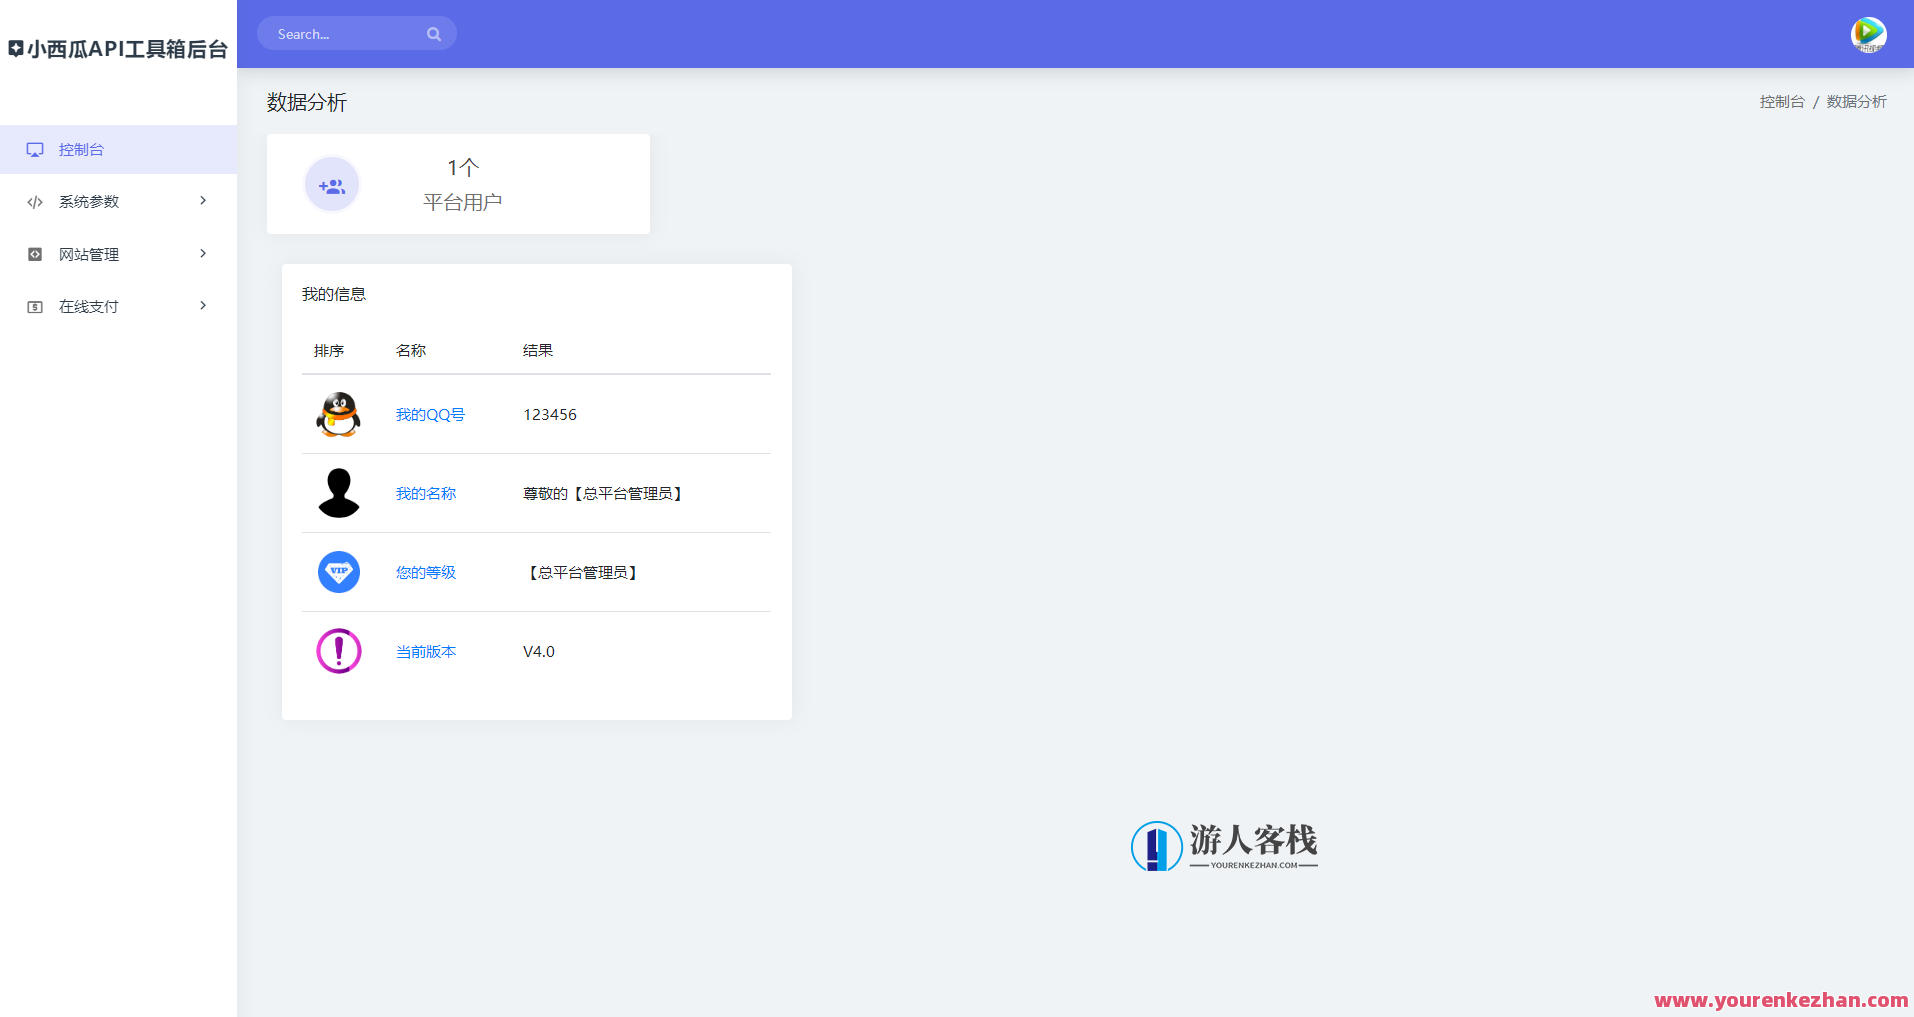1914x1017 pixels.
Task: Open 控制台 from the breadcrumb
Action: click(x=1781, y=101)
